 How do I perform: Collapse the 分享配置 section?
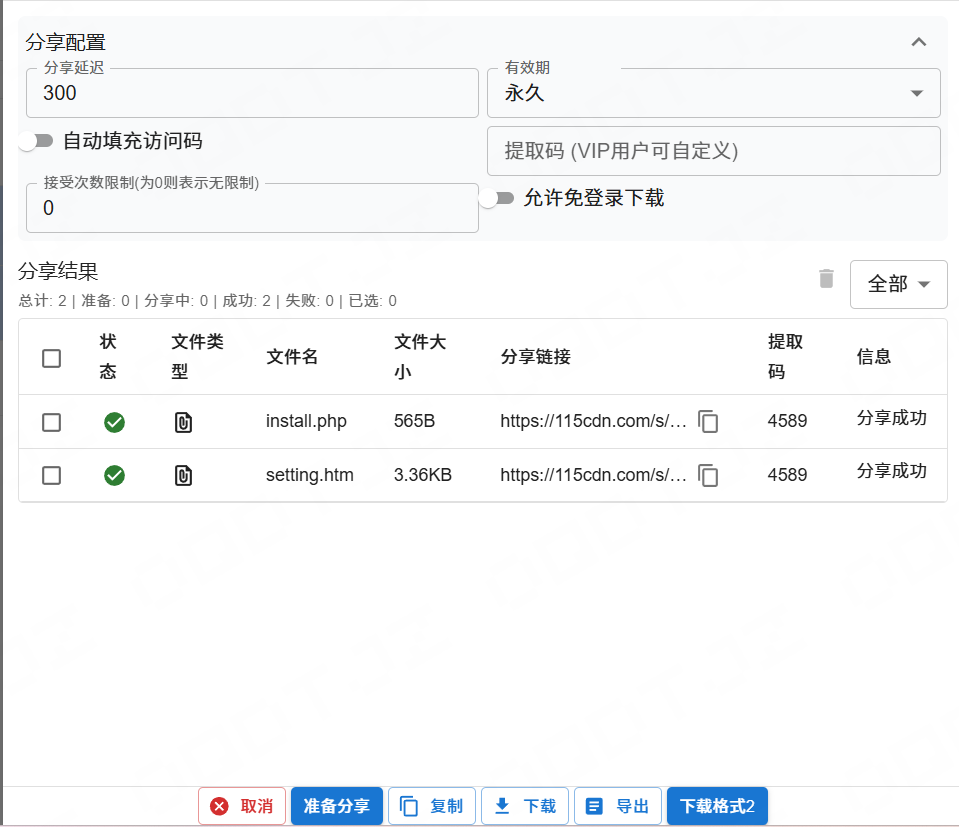918,42
